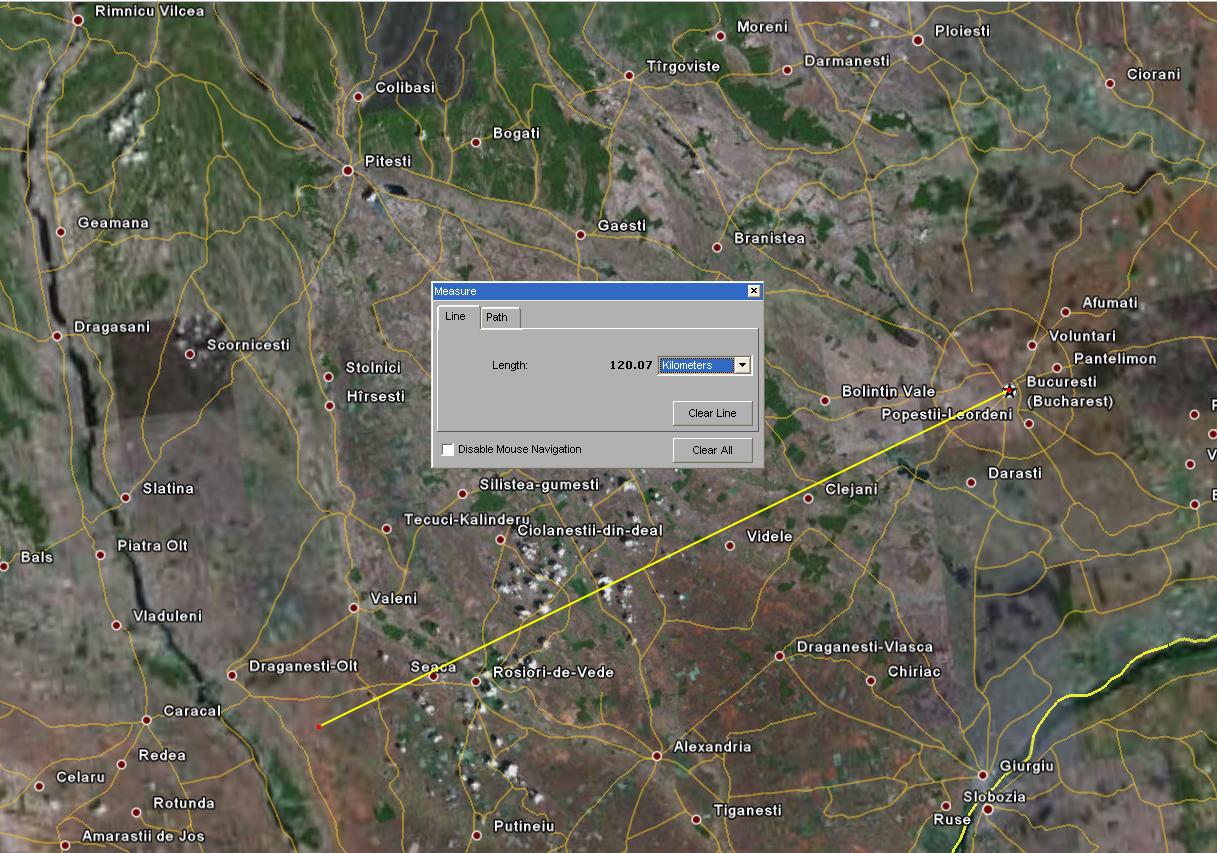This screenshot has height=853, width=1217.
Task: Click the 120.07 length value
Action: (630, 365)
